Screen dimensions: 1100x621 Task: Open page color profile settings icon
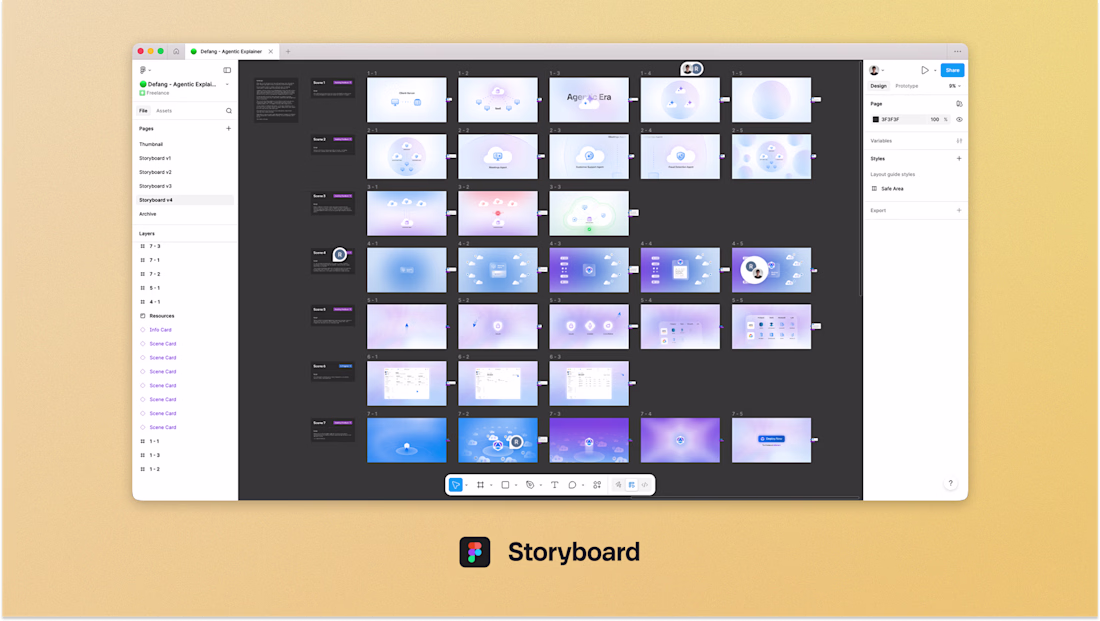[959, 104]
